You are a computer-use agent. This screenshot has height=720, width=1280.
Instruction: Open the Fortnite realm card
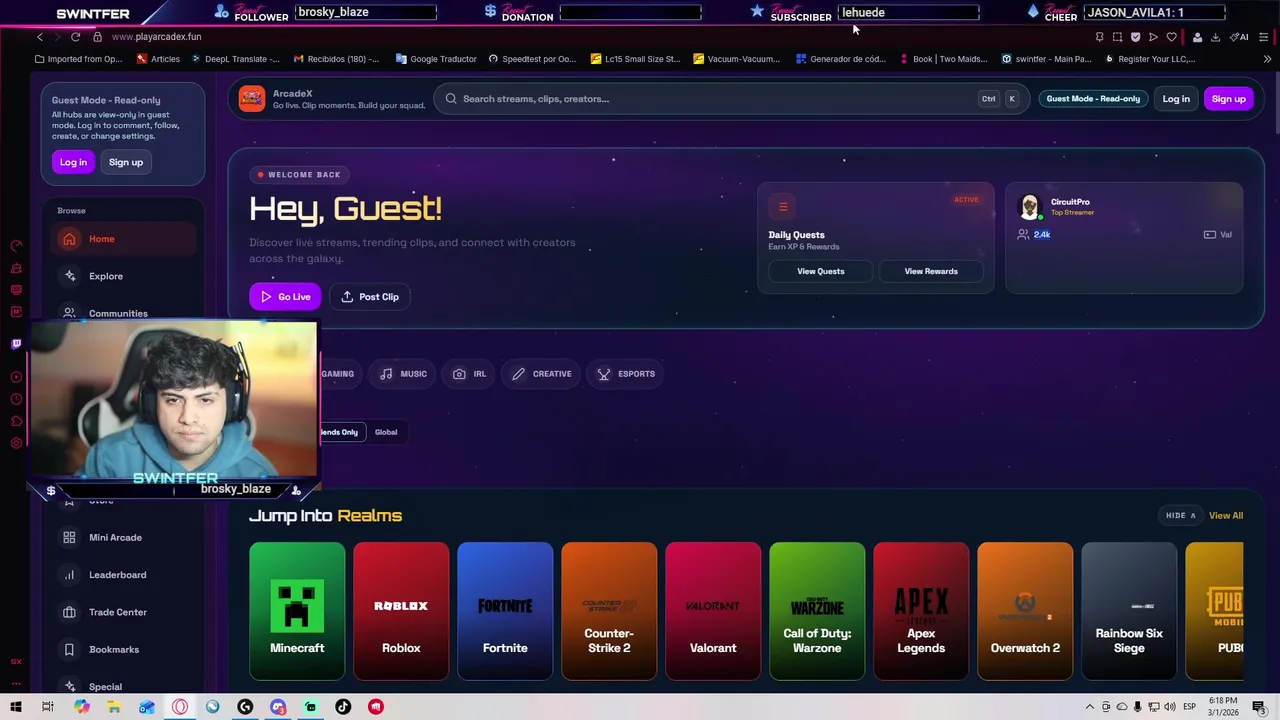pos(505,611)
